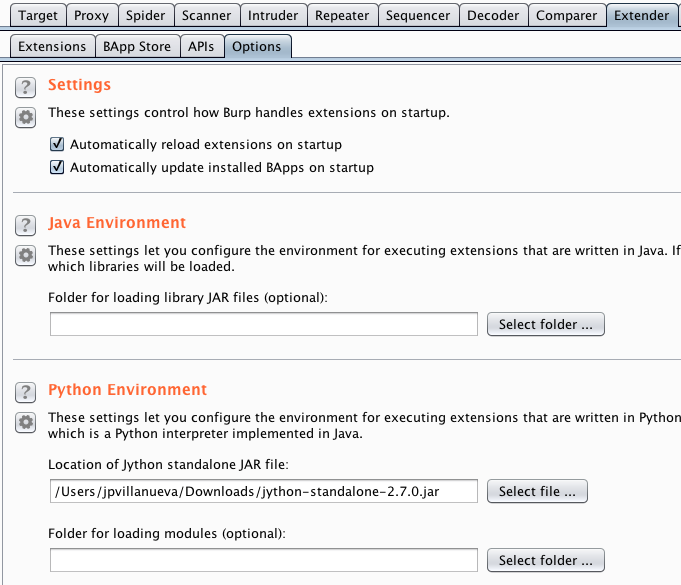Click the help icon beside Python Environment
The height and width of the screenshot is (585, 681).
[27, 391]
